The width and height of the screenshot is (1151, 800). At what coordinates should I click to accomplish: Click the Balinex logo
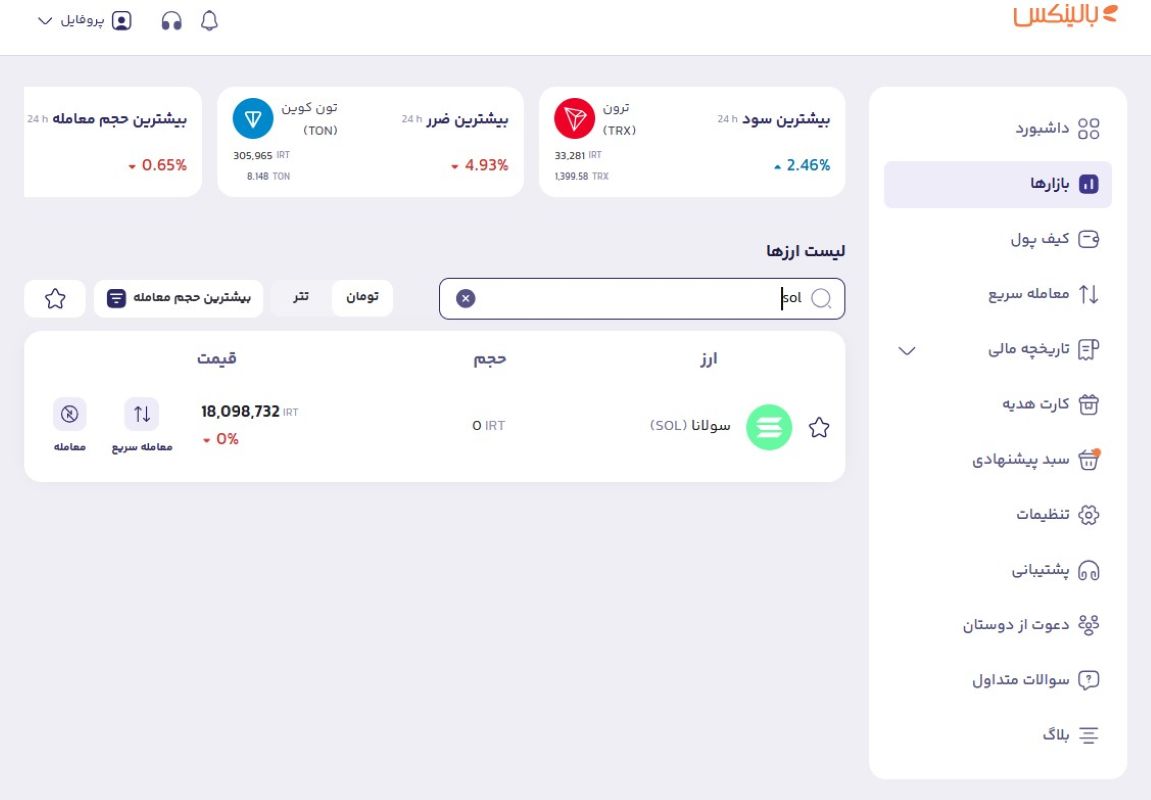(1065, 15)
